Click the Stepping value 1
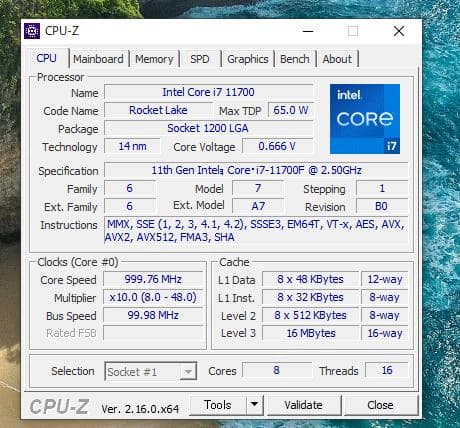The image size is (460, 428). point(382,188)
